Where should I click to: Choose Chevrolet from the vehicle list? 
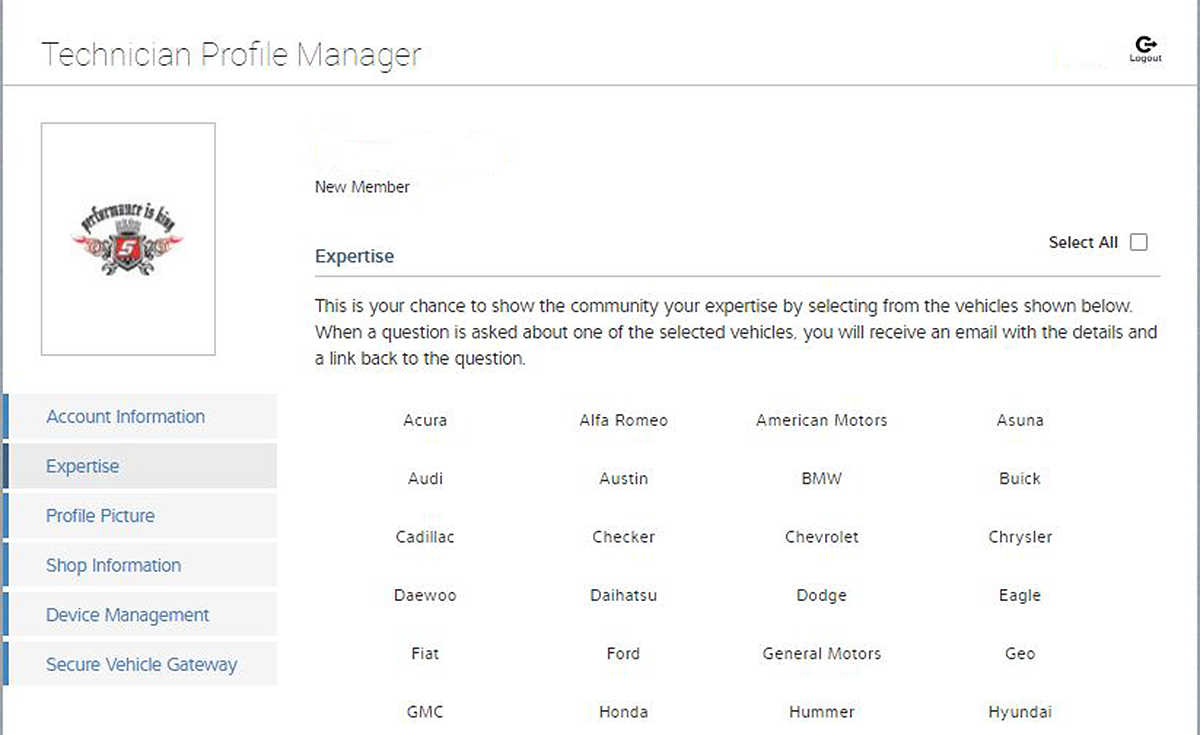[x=821, y=537]
